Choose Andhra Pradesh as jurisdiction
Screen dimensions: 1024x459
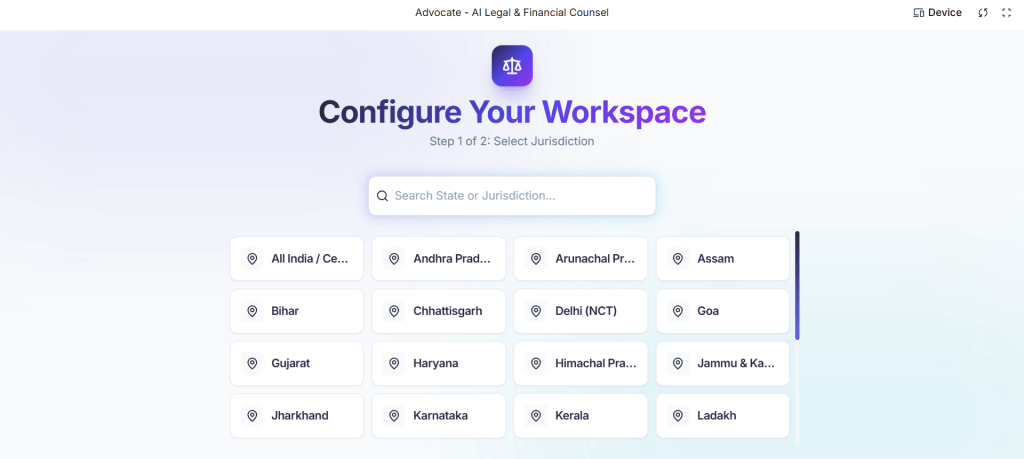439,259
